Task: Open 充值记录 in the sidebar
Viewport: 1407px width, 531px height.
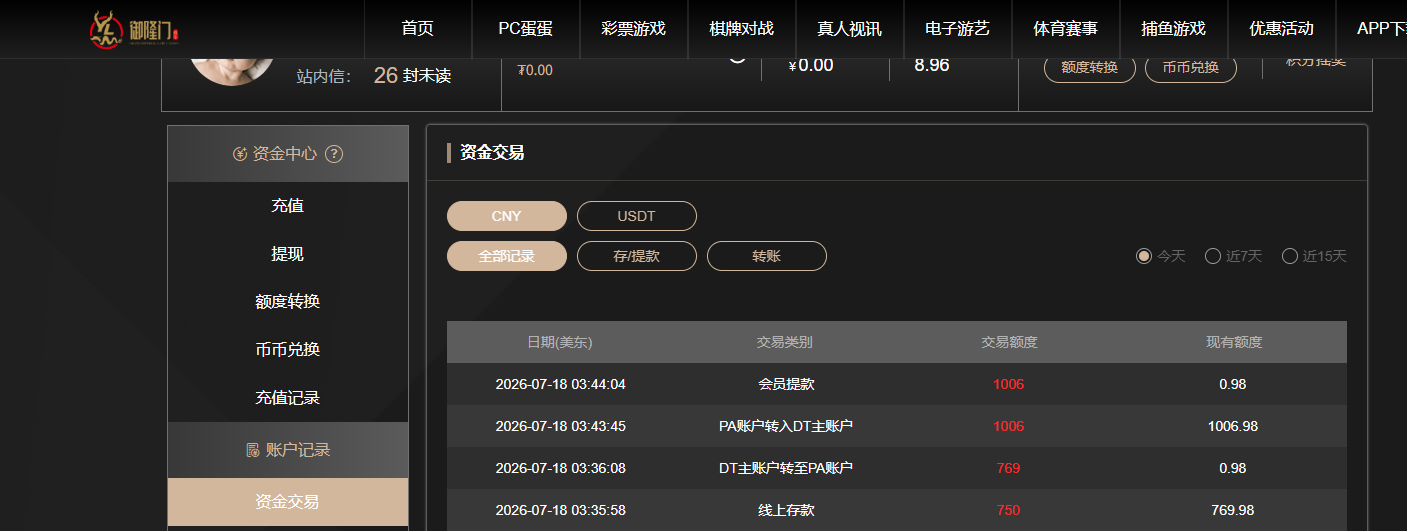Action: tap(288, 398)
